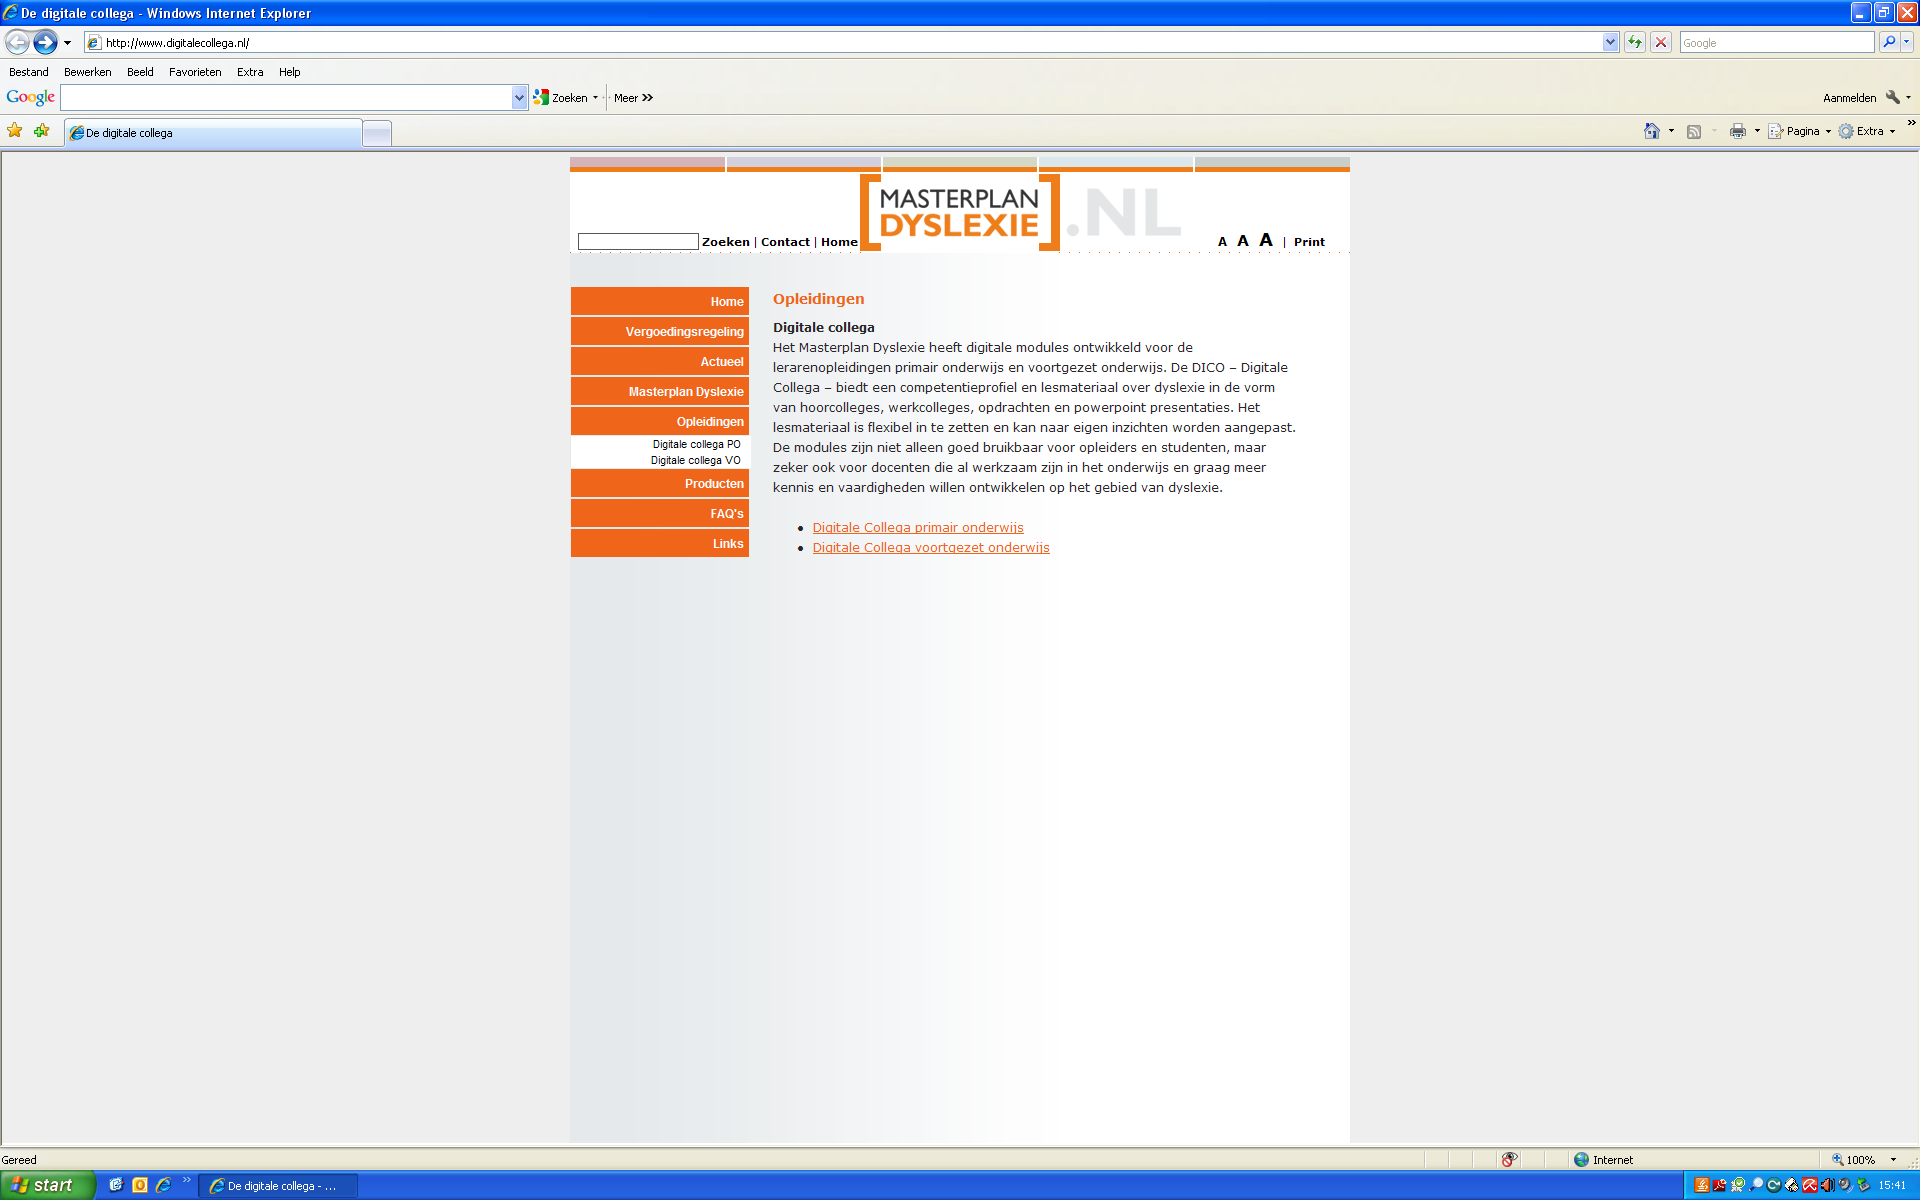Viewport: 1920px width, 1200px height.
Task: Click Digitale collega VO submenu item
Action: pyautogui.click(x=695, y=460)
